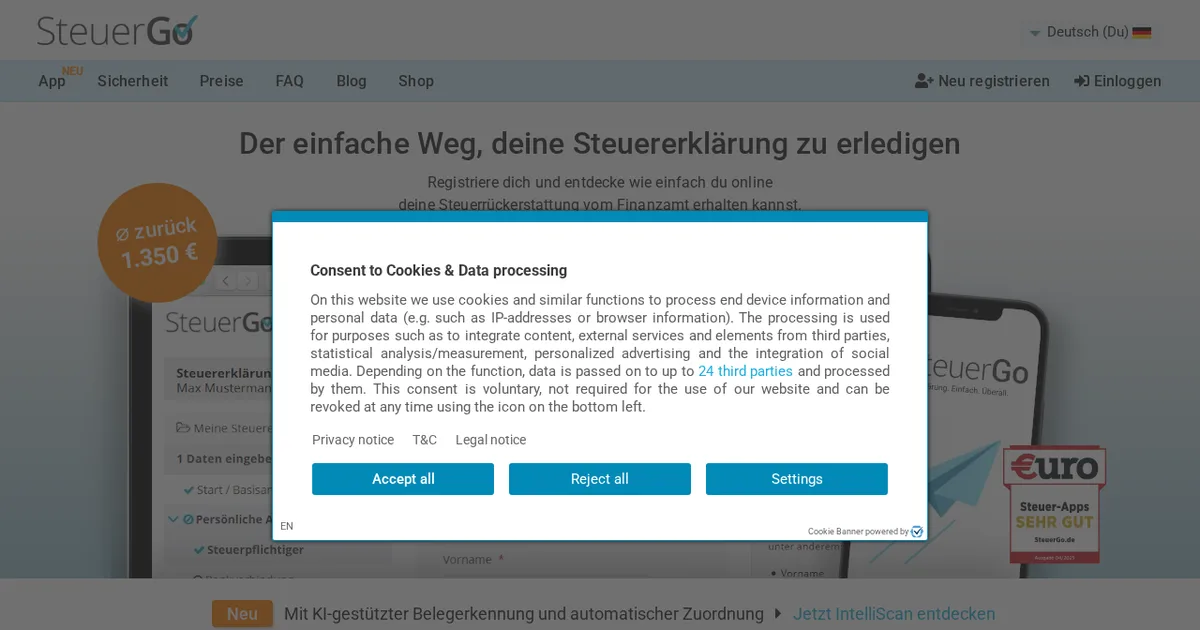Click the login arrow icon beside Einloggen

tap(1082, 81)
